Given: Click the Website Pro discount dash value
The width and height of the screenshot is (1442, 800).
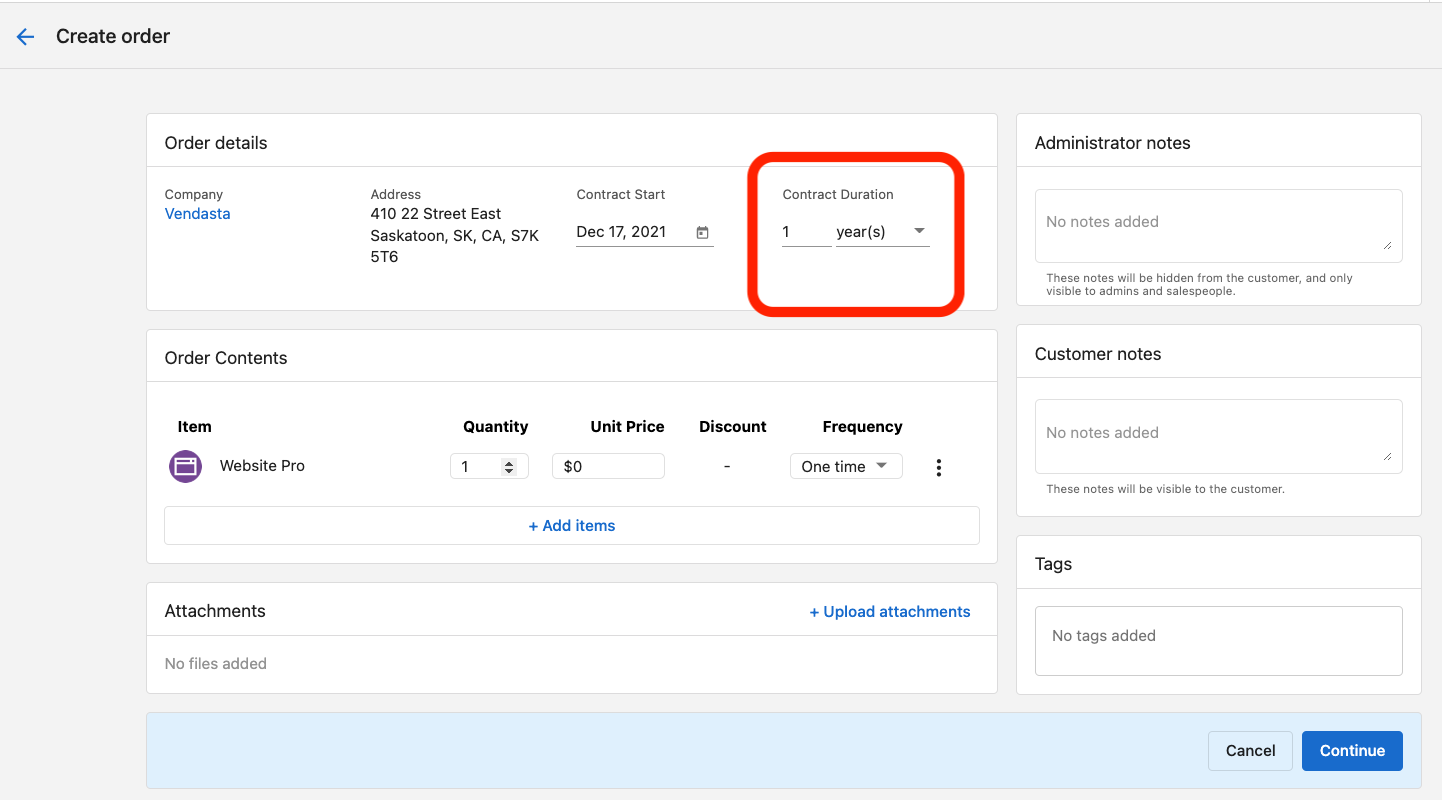Looking at the screenshot, I should [727, 467].
